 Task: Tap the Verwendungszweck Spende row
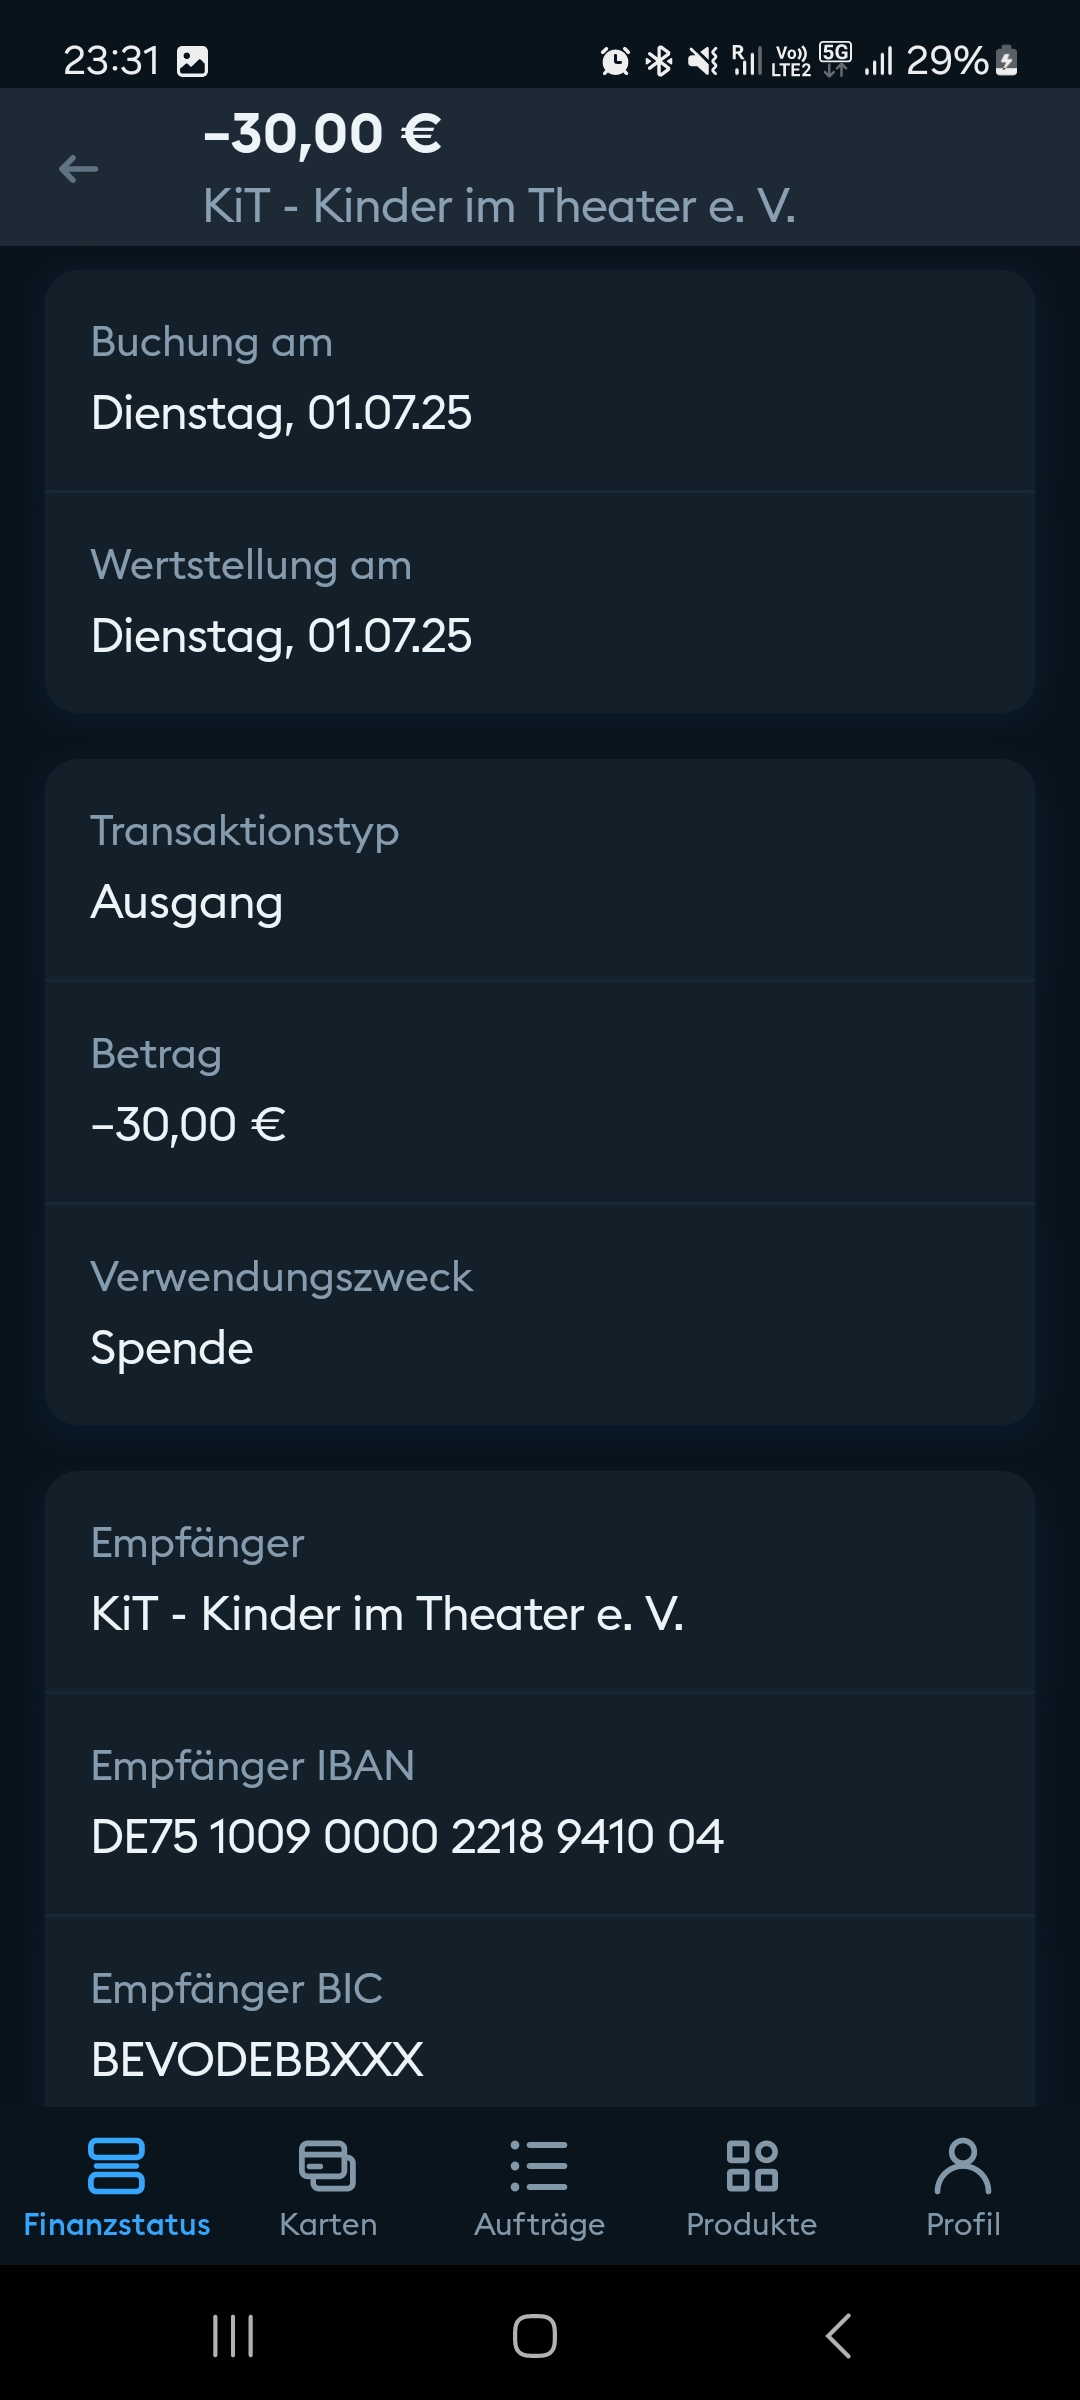tap(540, 1314)
